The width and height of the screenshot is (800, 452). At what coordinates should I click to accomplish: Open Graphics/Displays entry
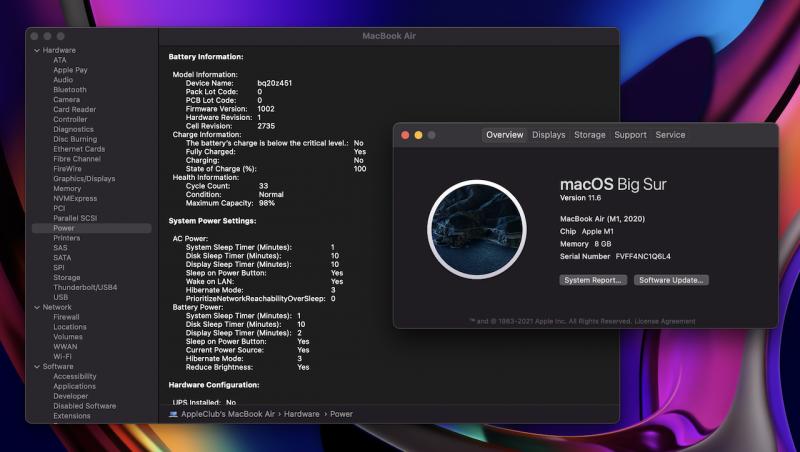click(84, 179)
